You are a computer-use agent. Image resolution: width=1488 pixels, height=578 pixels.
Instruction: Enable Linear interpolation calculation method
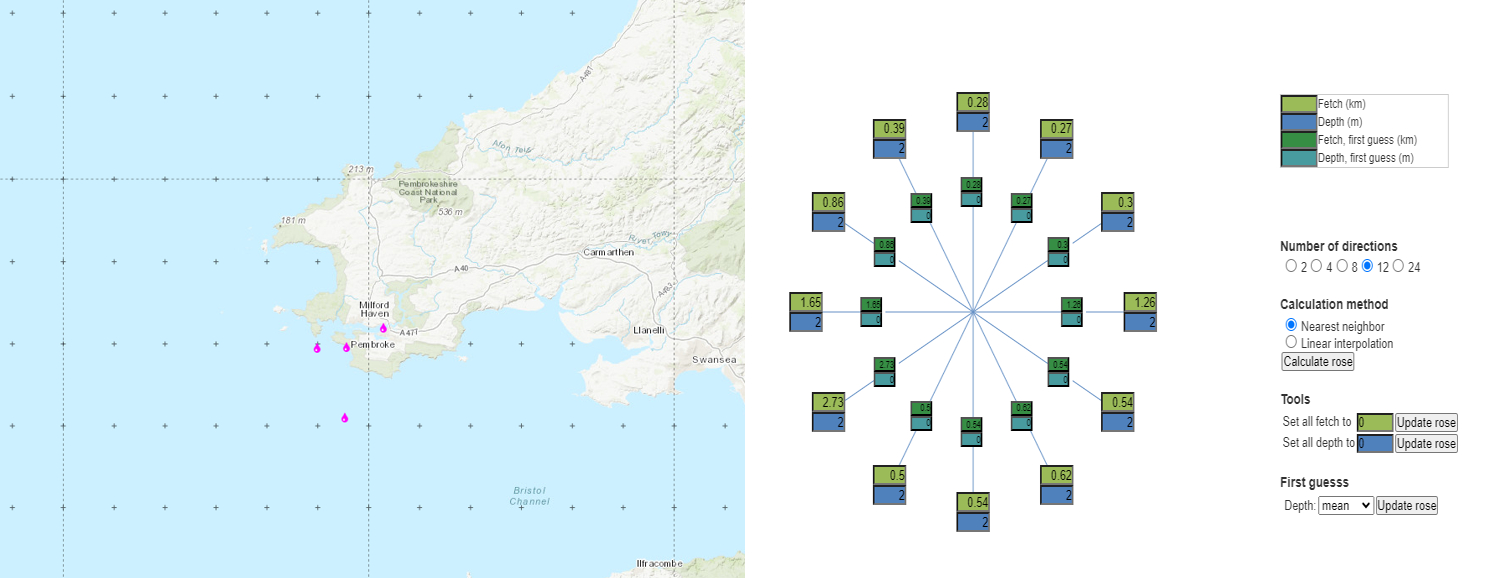pyautogui.click(x=1290, y=343)
